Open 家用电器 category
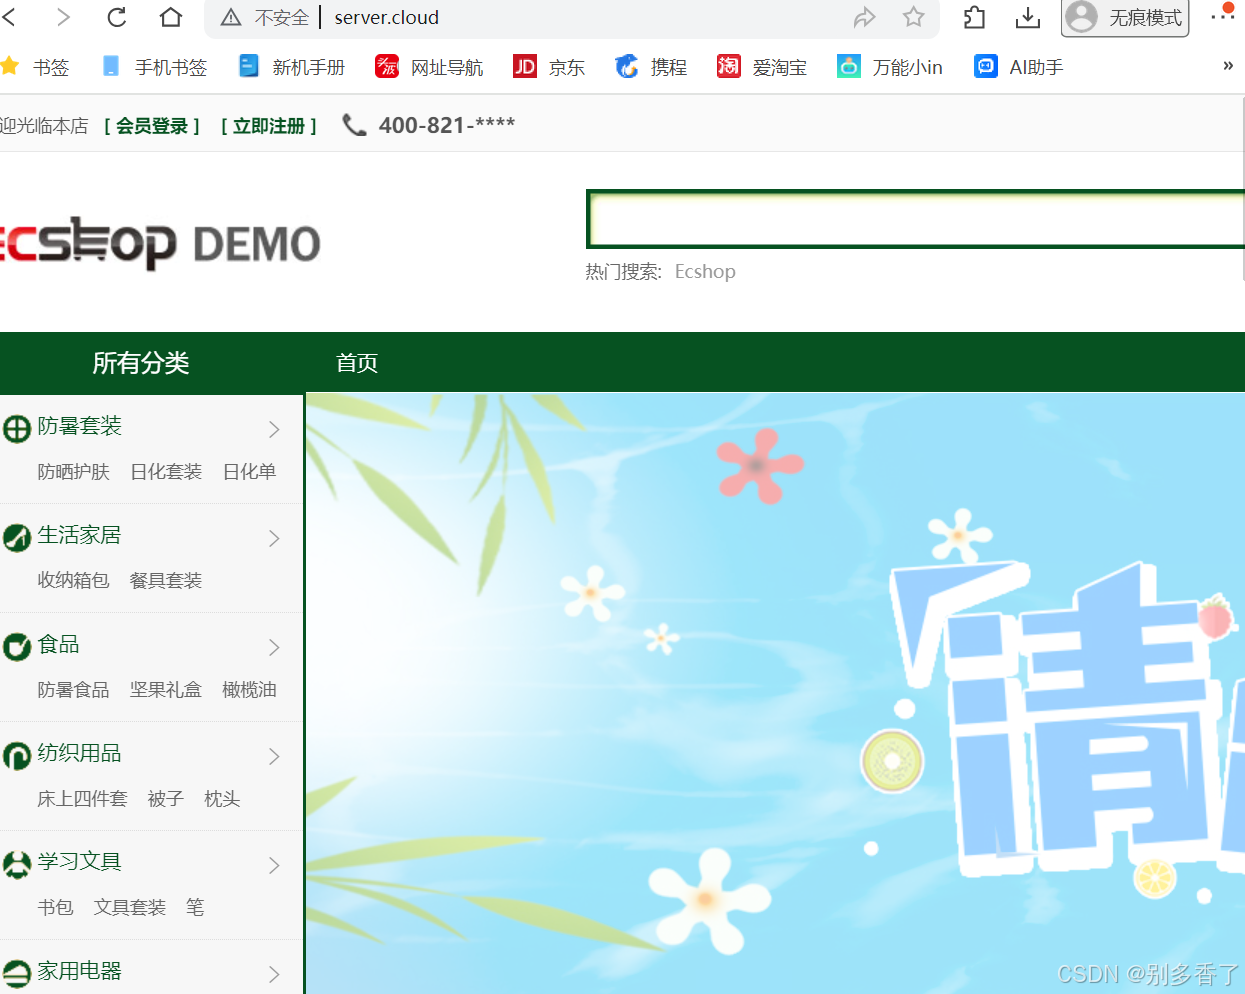The image size is (1245, 994). (x=80, y=971)
